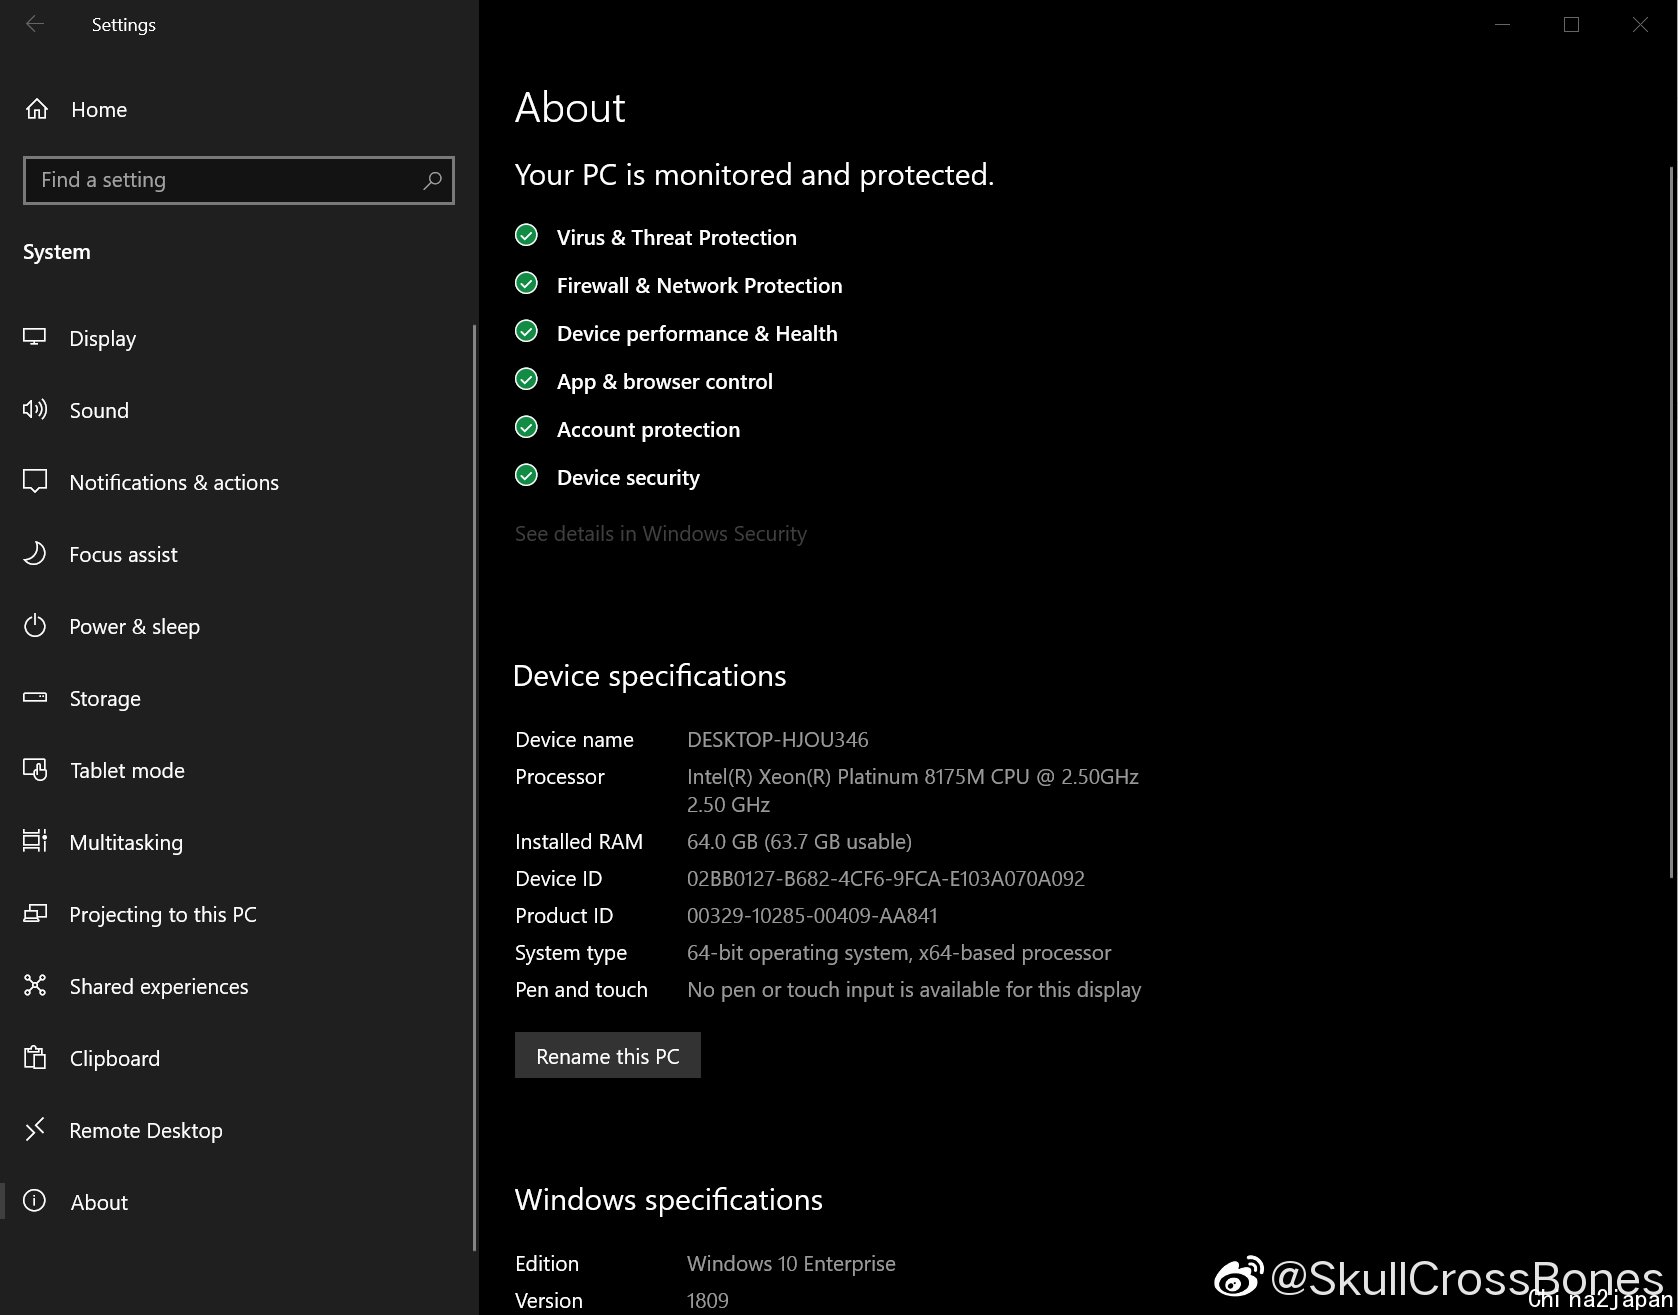
Task: Click the Multitasking icon
Action: (x=35, y=841)
